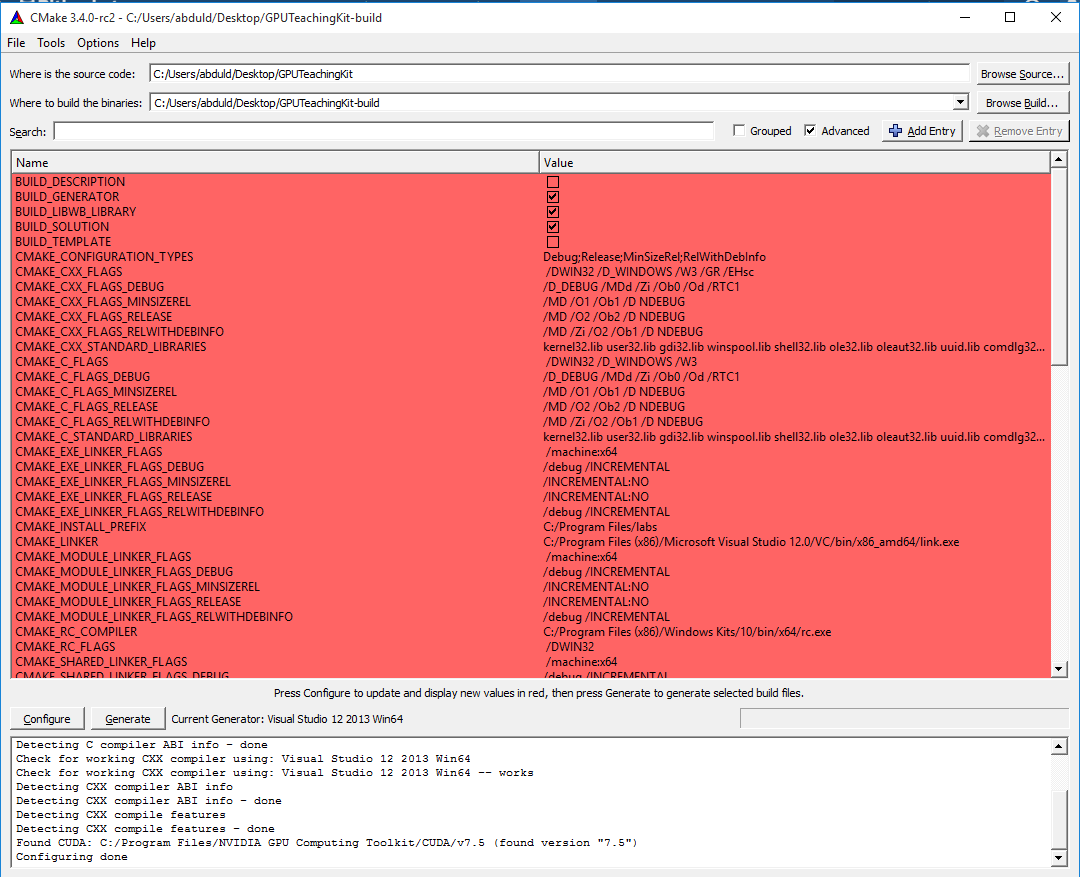Click the Browse Source button
Screen dimensions: 1080x877
tap(1022, 74)
